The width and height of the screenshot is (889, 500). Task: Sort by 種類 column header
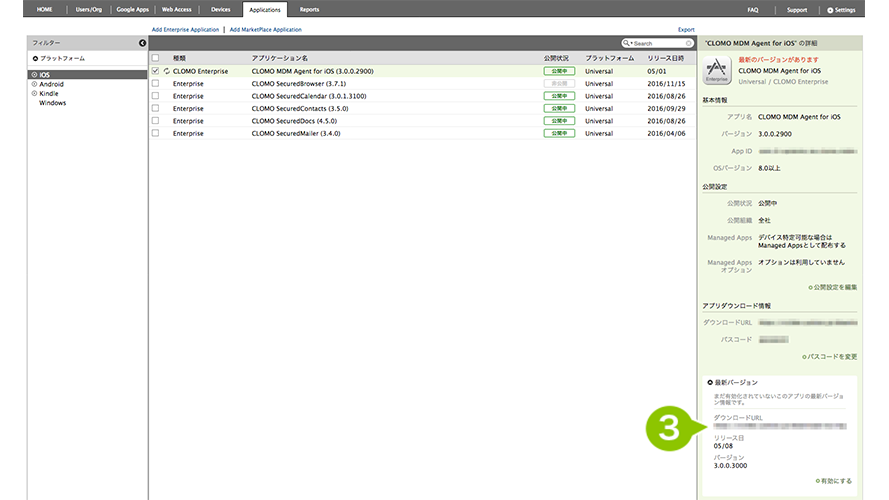179,58
